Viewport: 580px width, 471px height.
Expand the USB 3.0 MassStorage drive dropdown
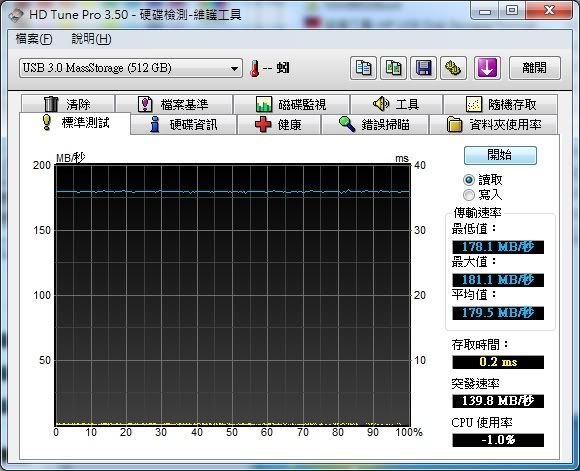point(131,68)
